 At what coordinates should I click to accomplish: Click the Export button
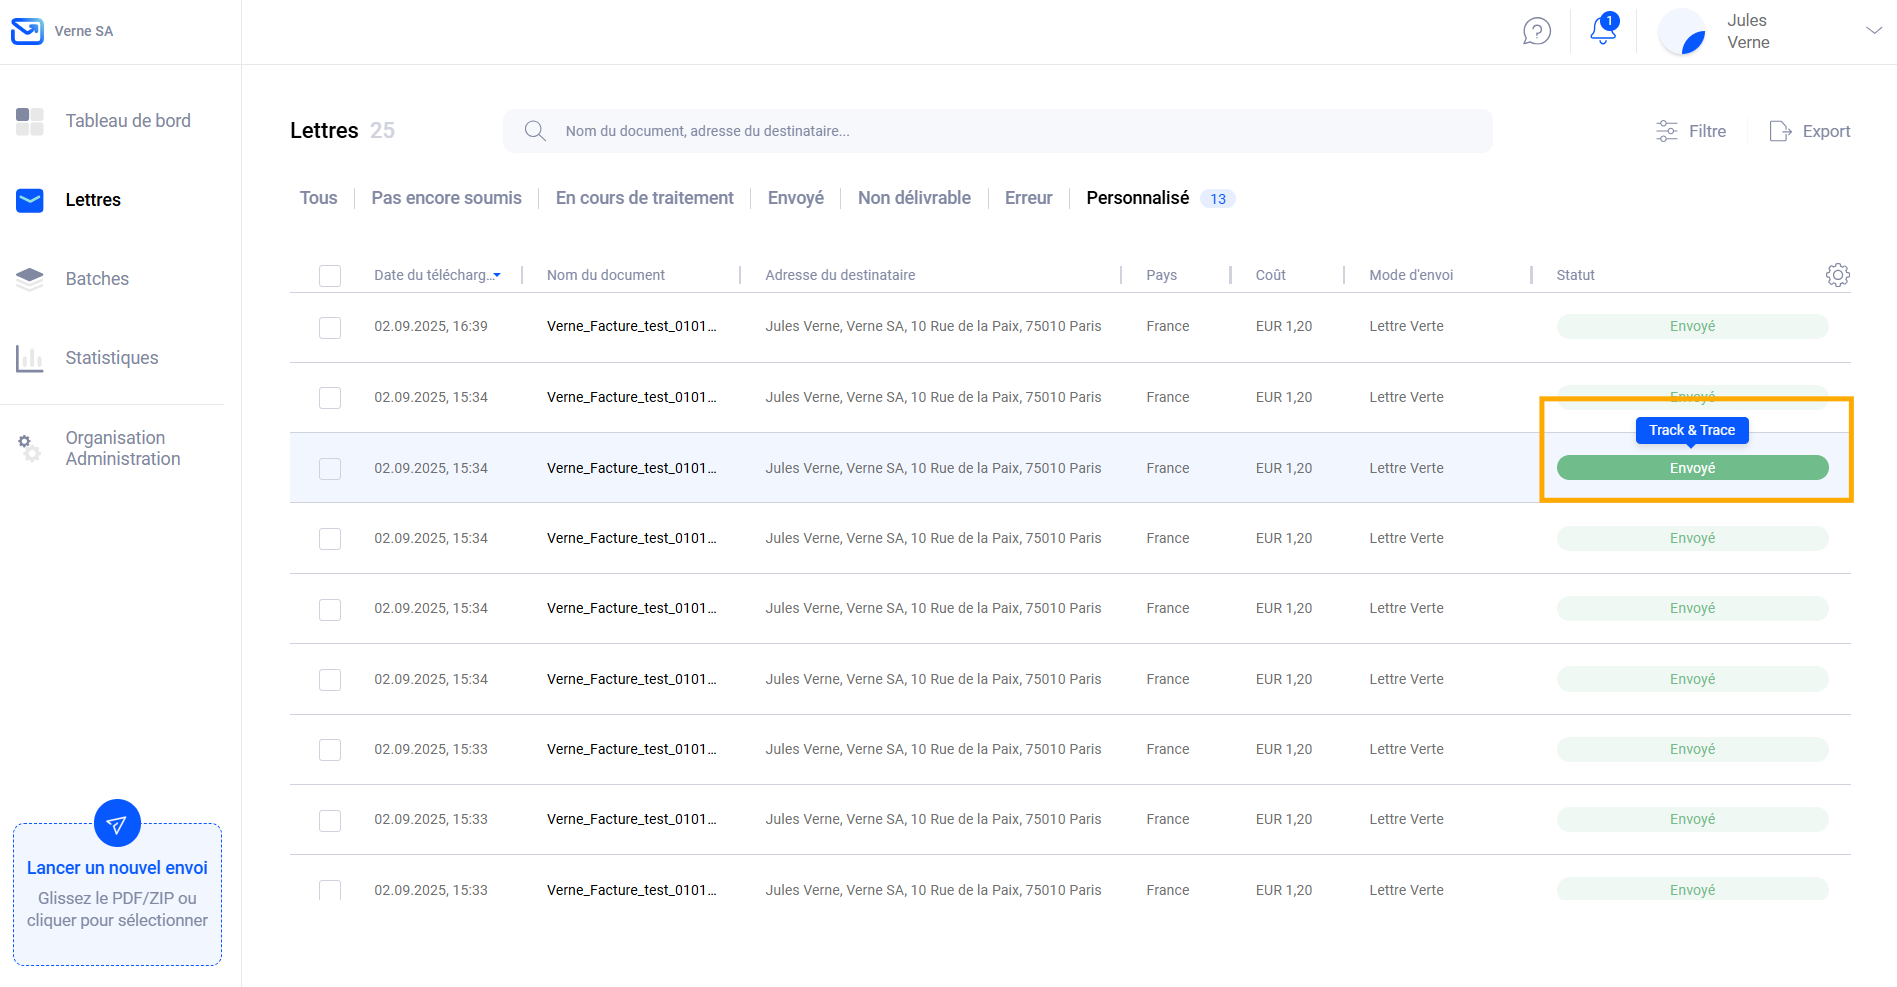click(1810, 131)
